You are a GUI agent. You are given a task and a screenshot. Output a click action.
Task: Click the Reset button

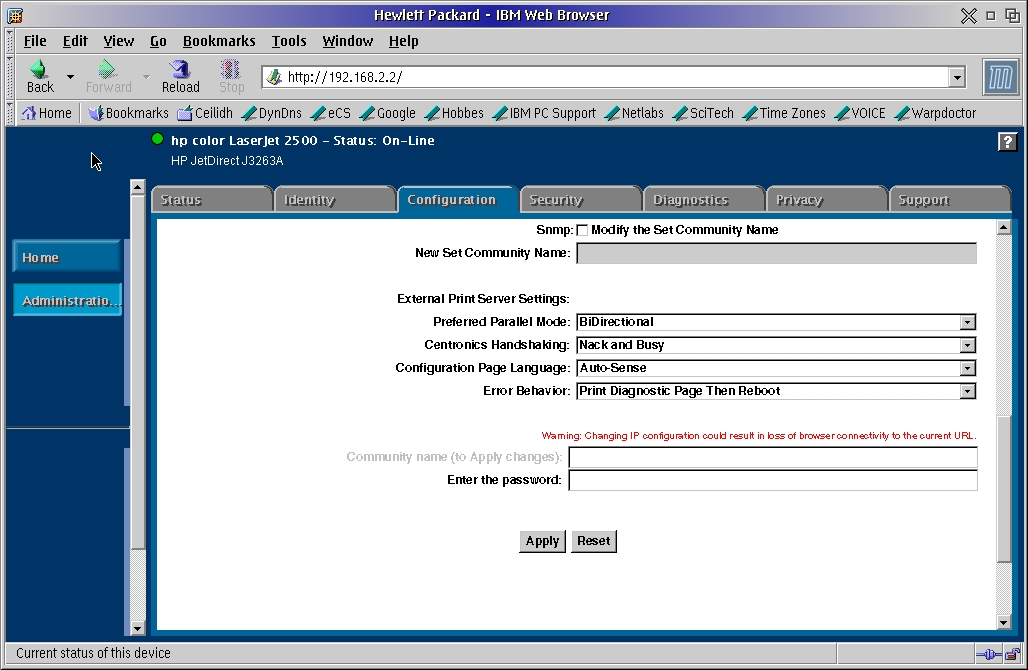point(594,542)
